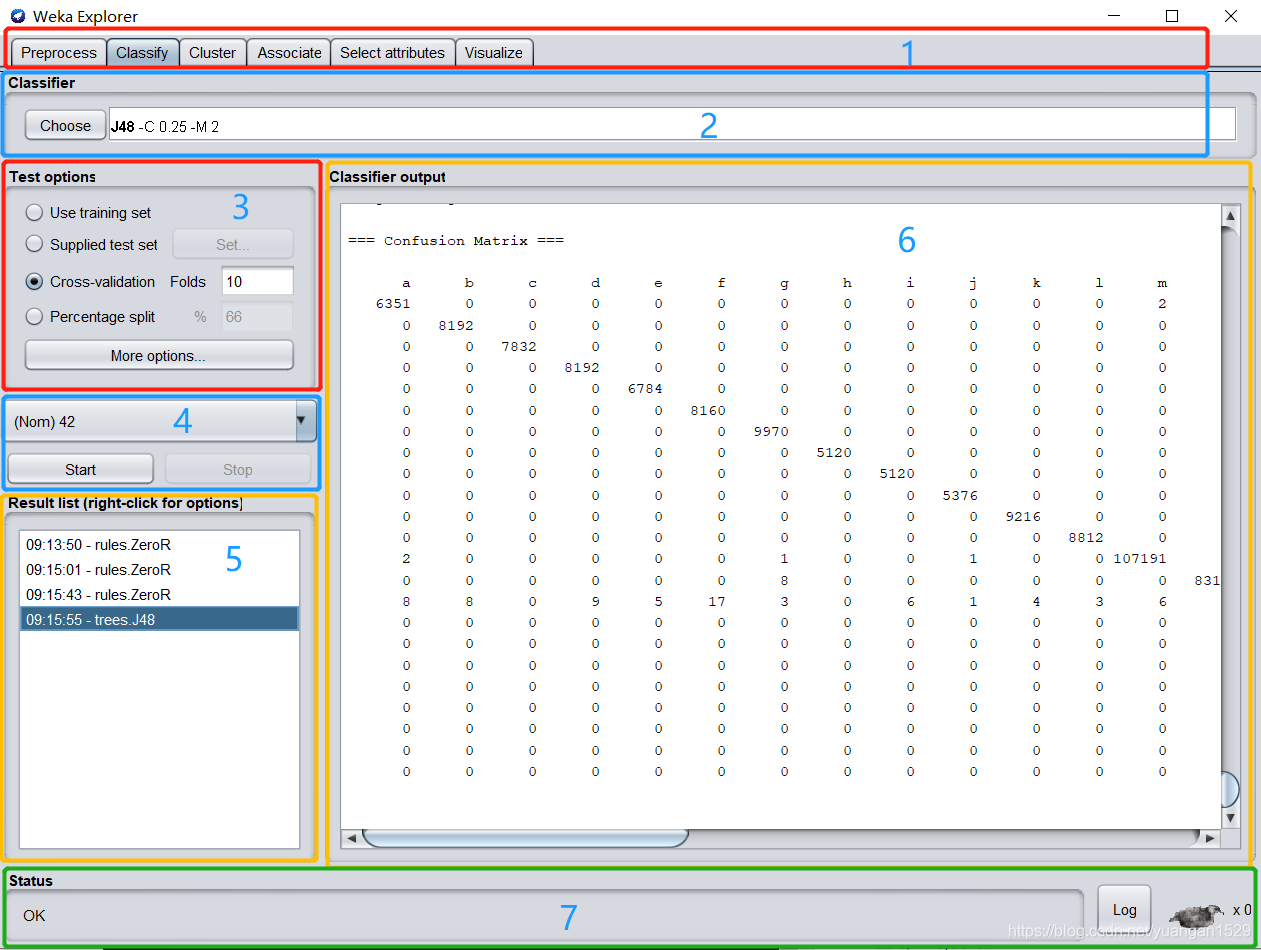Click the value 8160 in matrix
1261x950 pixels.
click(x=707, y=411)
